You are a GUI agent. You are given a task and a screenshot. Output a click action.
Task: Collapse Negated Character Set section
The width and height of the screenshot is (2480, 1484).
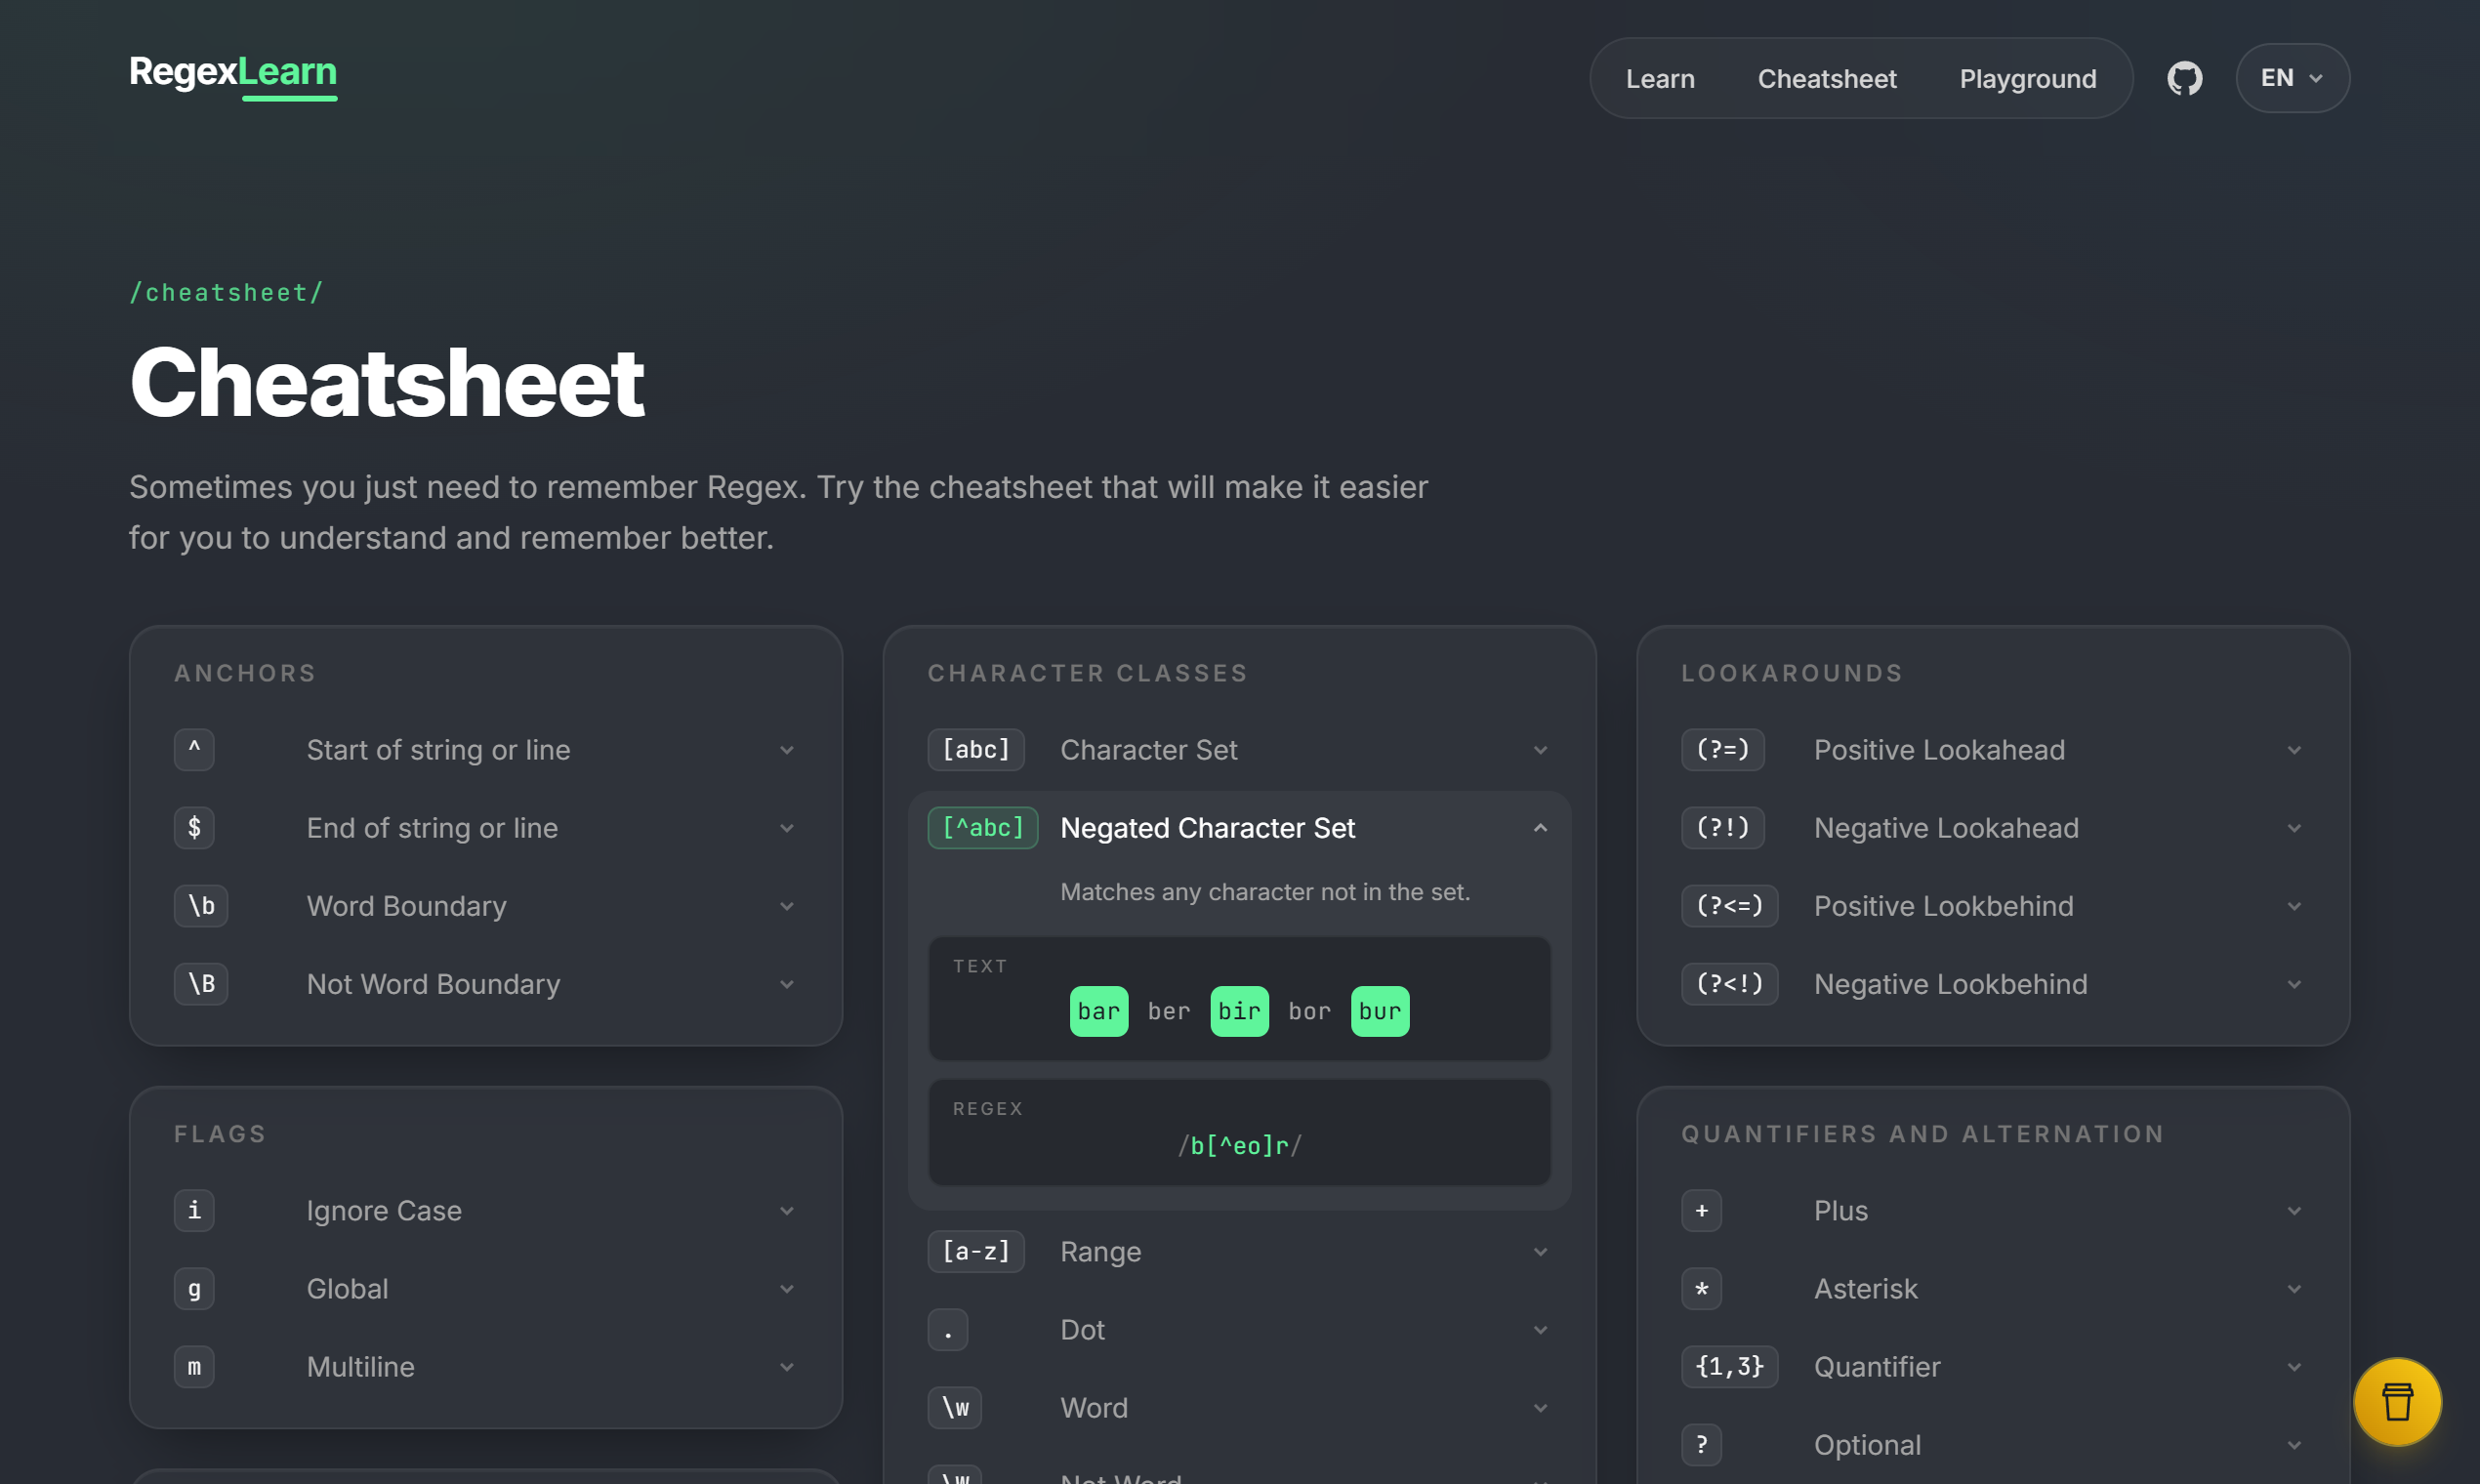tap(1239, 828)
